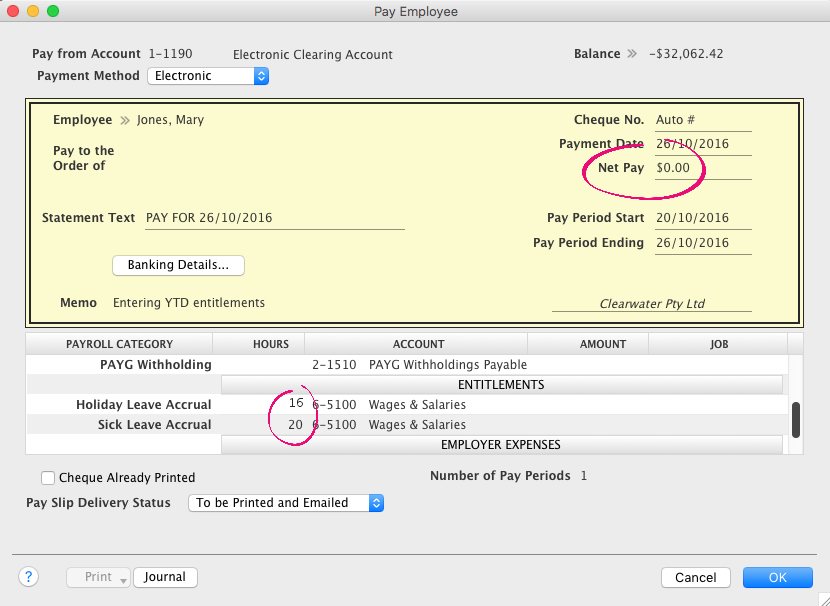Click the Employer Expenses section header
This screenshot has width=830, height=606.
pos(501,445)
